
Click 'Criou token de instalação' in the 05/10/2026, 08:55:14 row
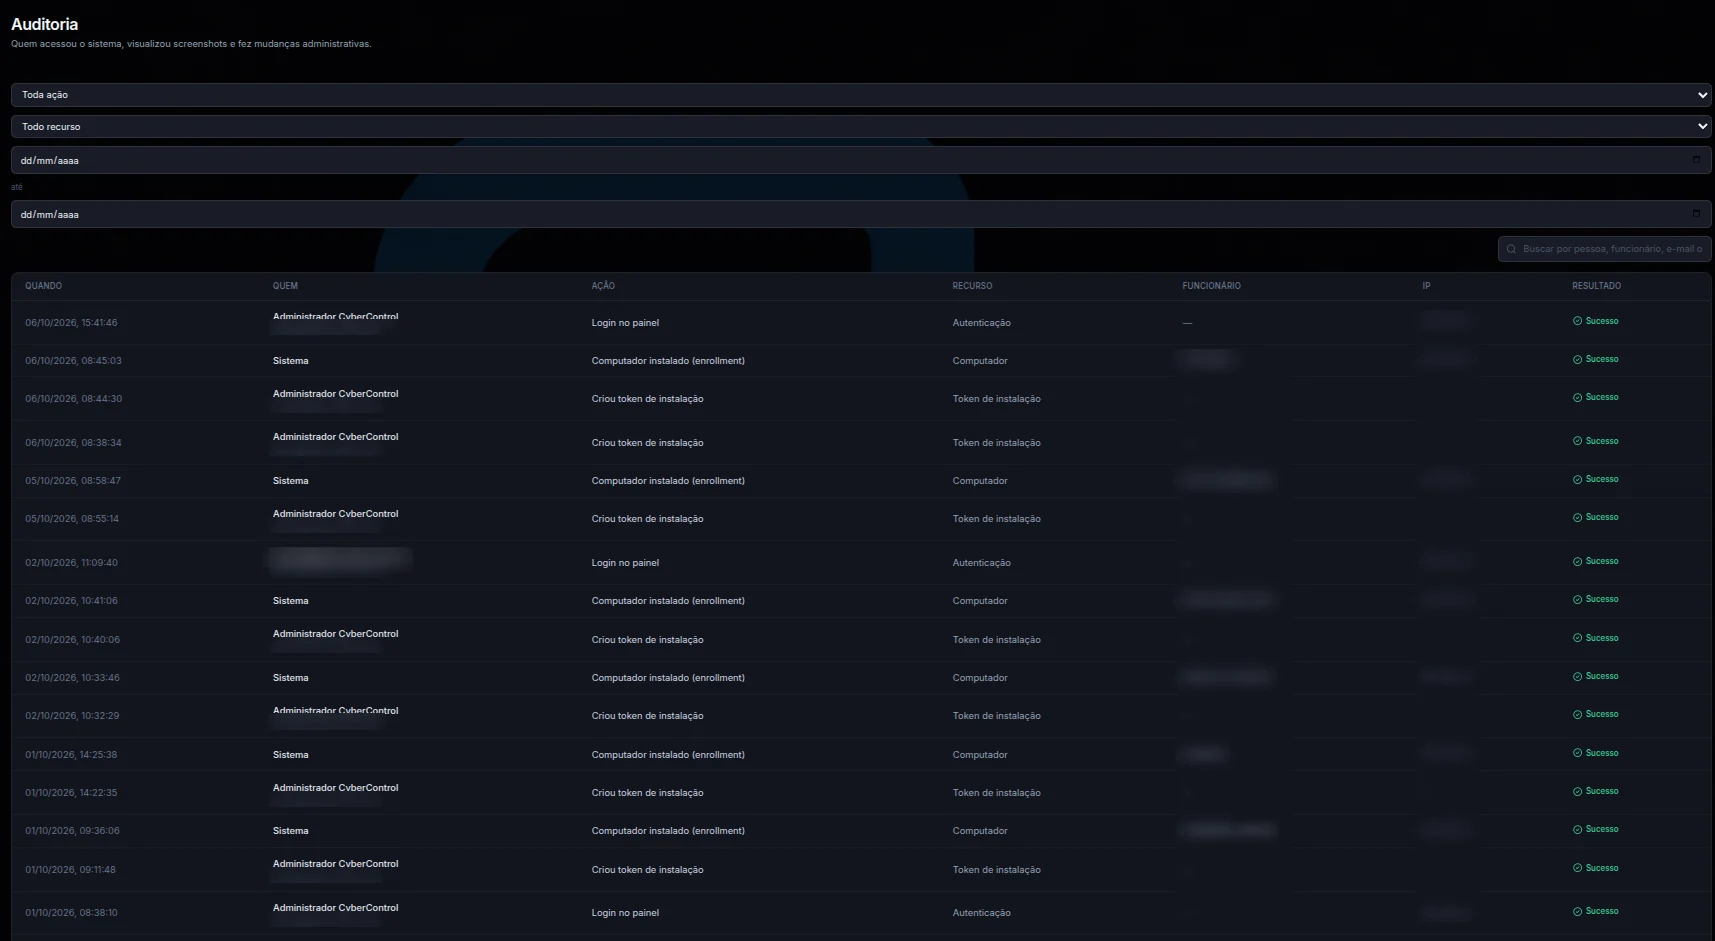click(647, 519)
